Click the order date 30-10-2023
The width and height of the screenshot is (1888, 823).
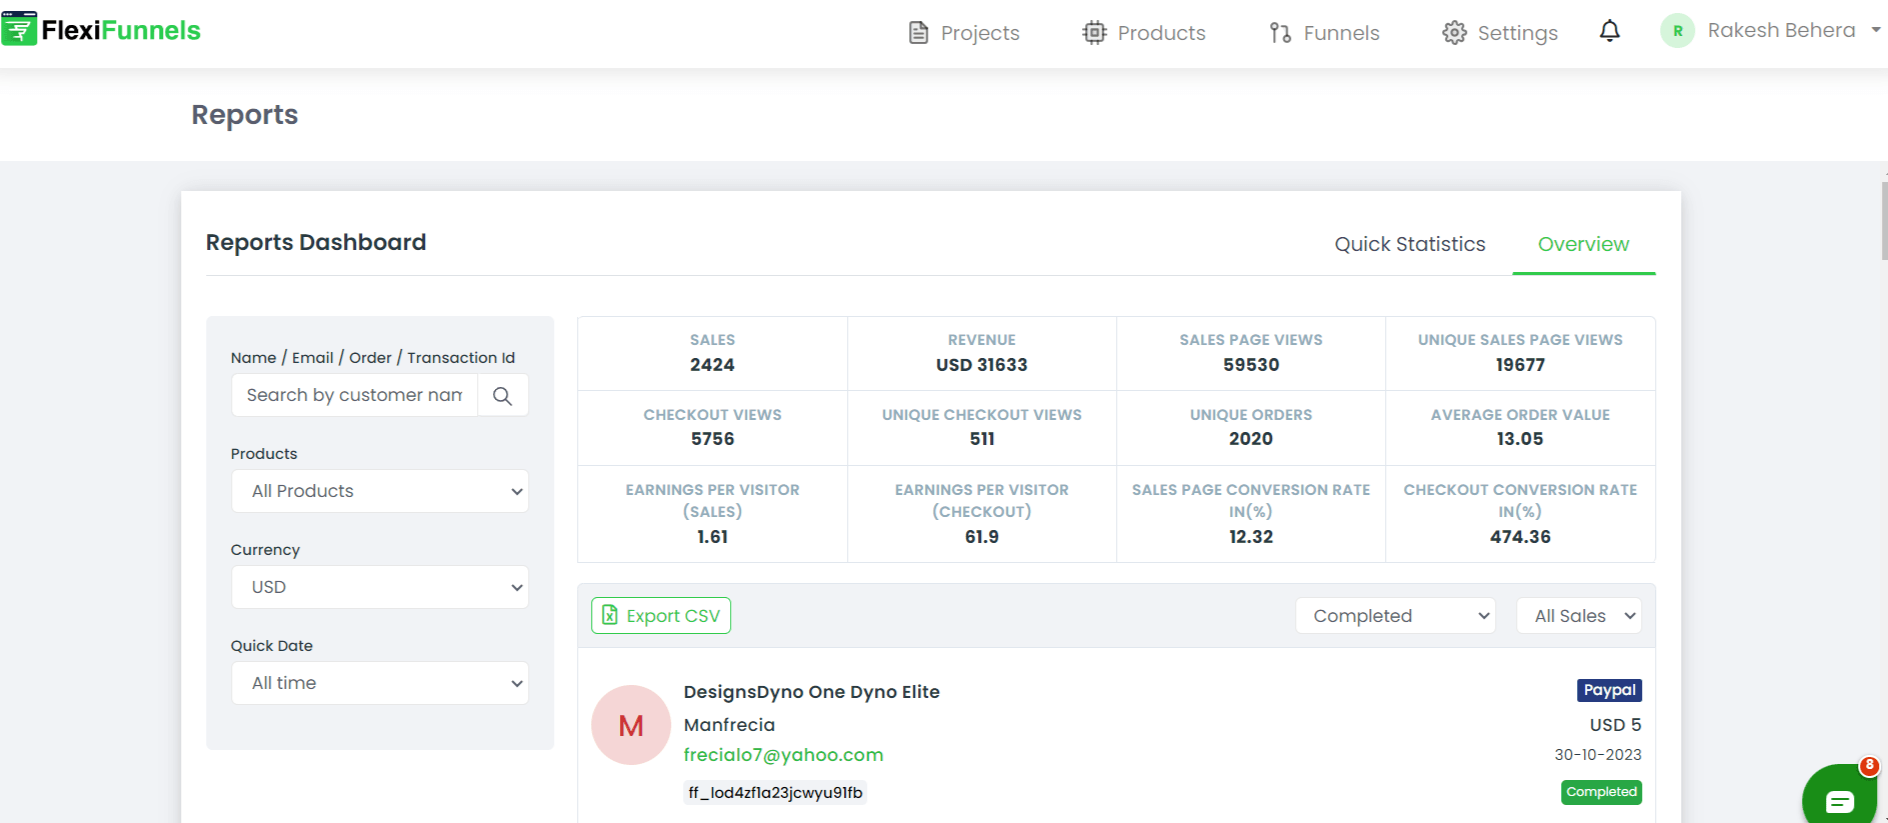click(1598, 755)
